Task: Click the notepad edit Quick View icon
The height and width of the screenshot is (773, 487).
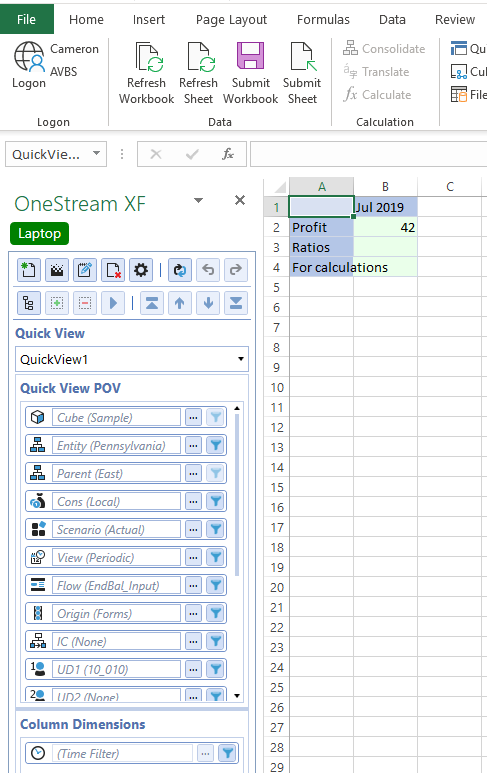Action: point(85,270)
